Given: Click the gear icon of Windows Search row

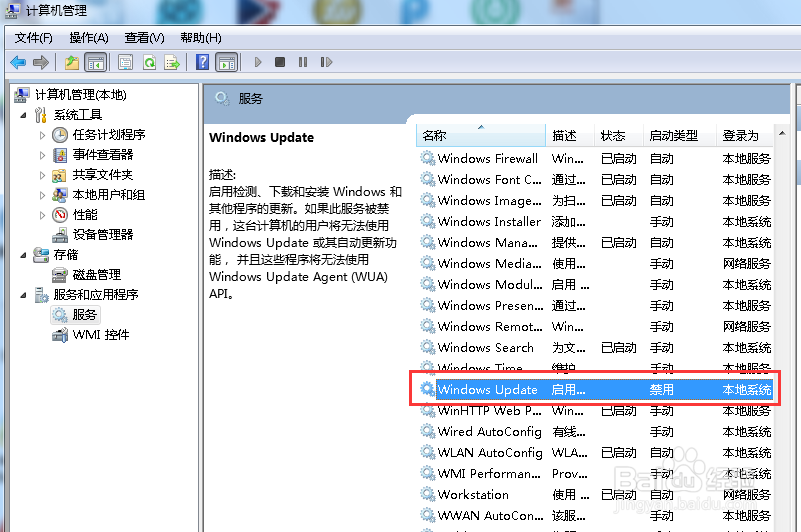Looking at the screenshot, I should (427, 348).
